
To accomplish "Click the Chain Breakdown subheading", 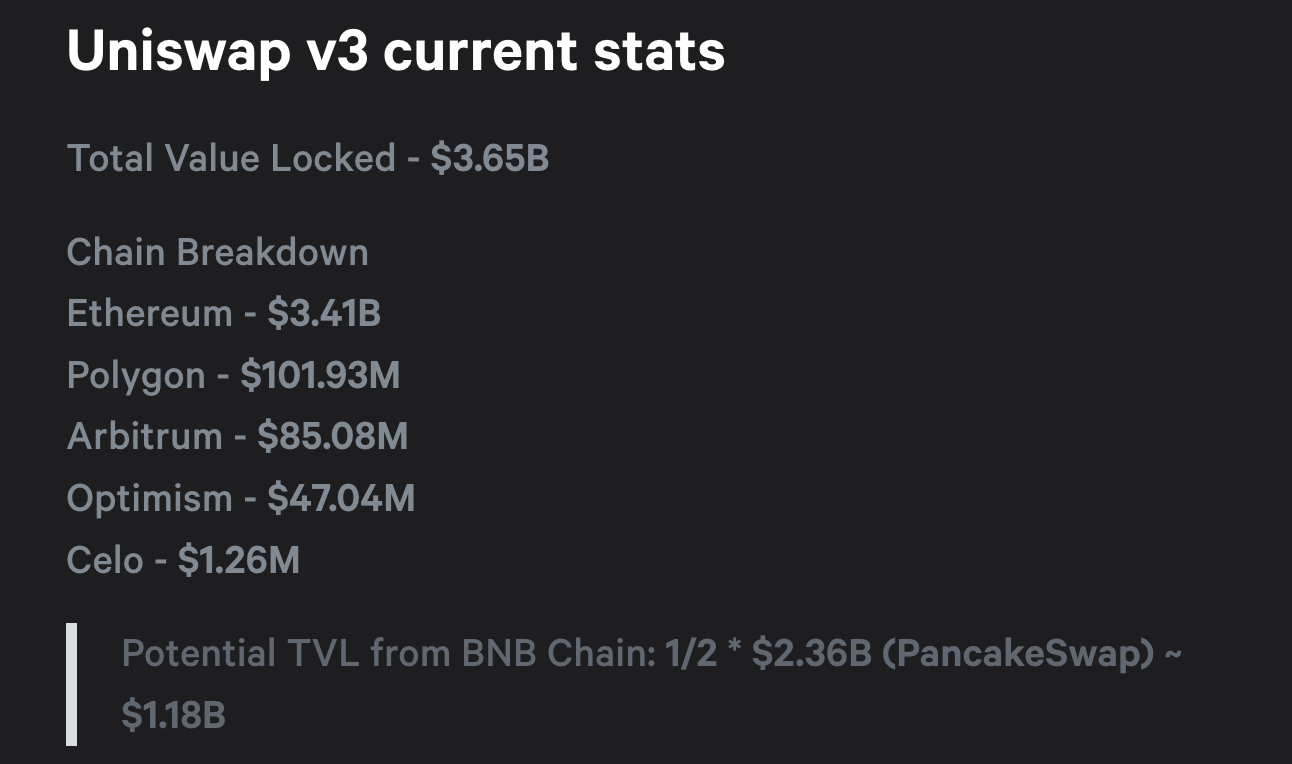I will coord(218,252).
